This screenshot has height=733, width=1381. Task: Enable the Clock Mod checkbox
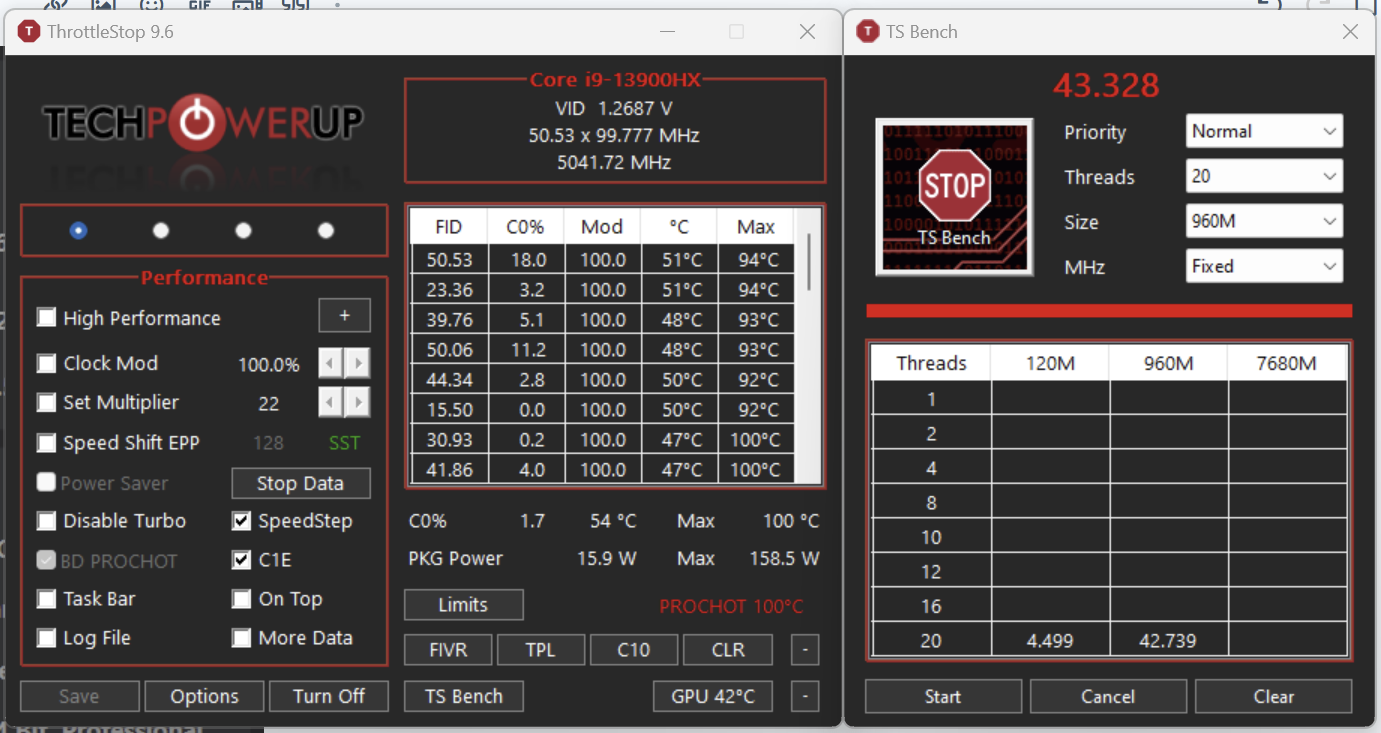[x=46, y=363]
